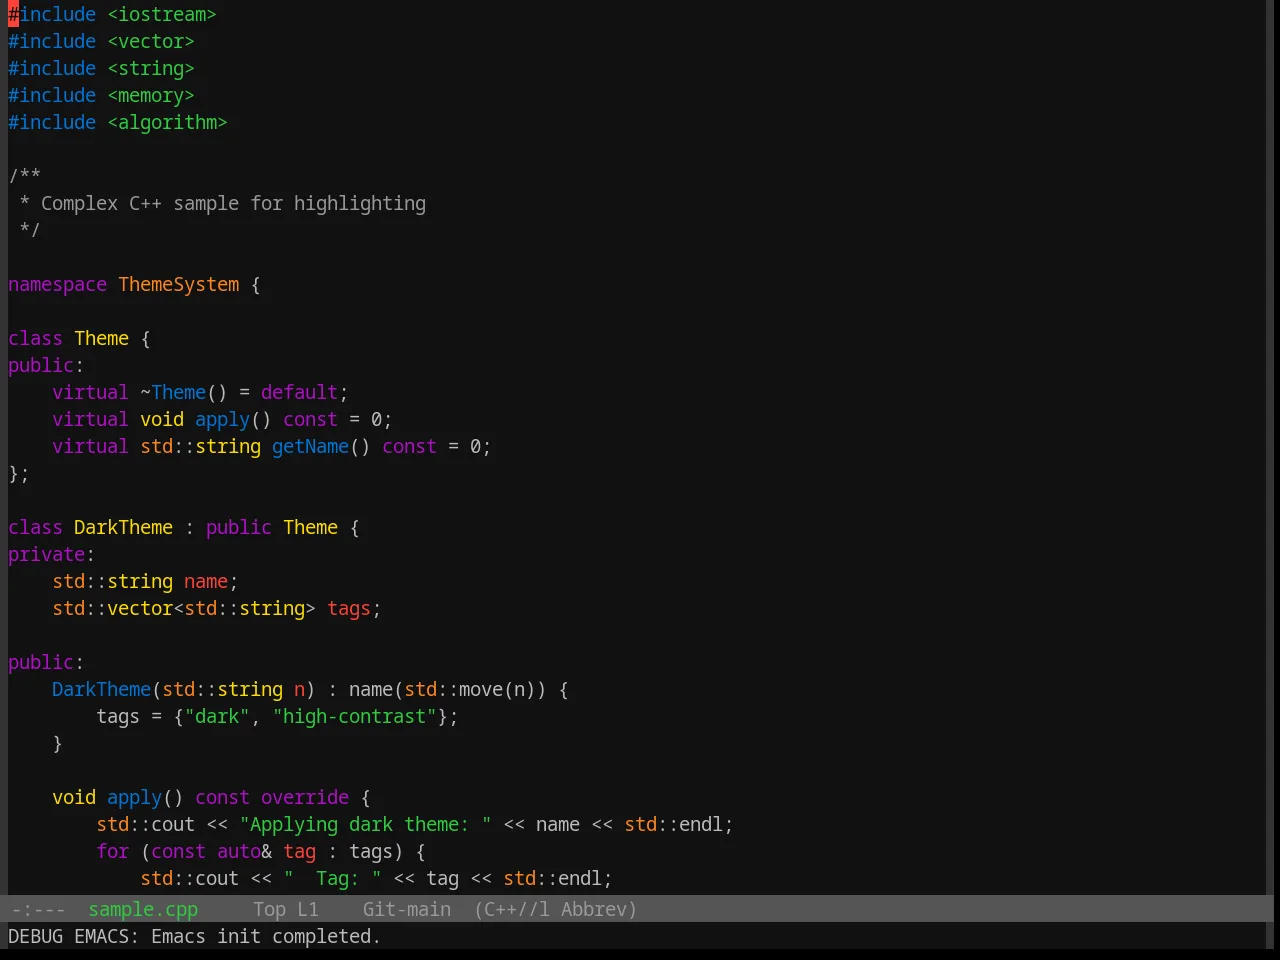
Task: Click the closing '};' of class Theme
Action: 19,473
